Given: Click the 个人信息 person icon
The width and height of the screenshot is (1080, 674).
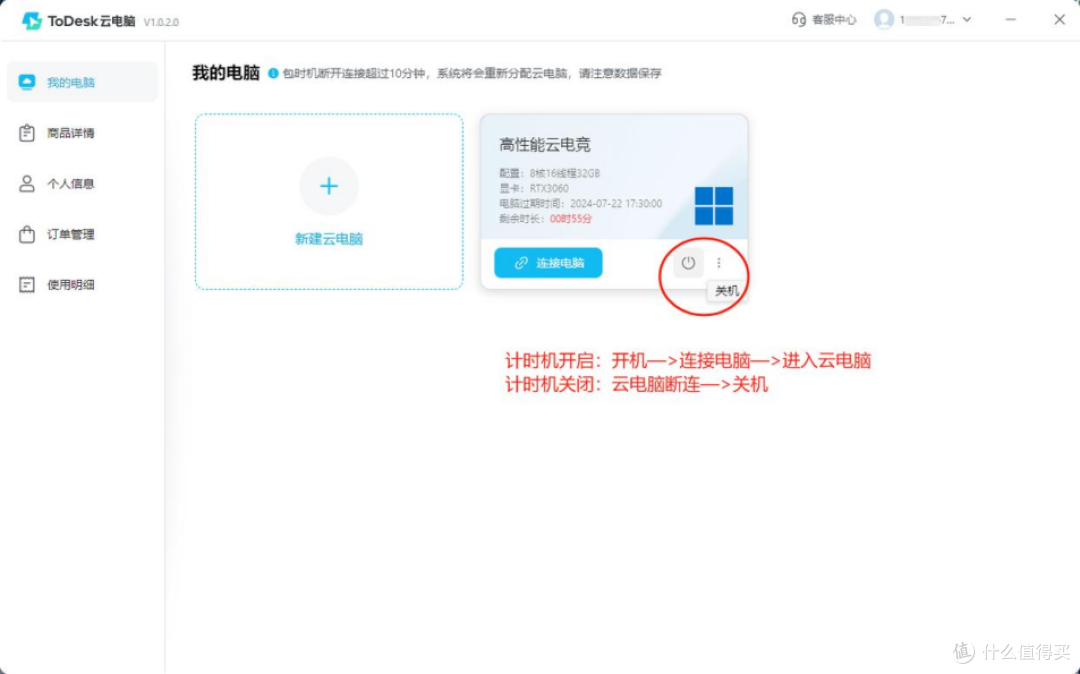Looking at the screenshot, I should click(27, 184).
